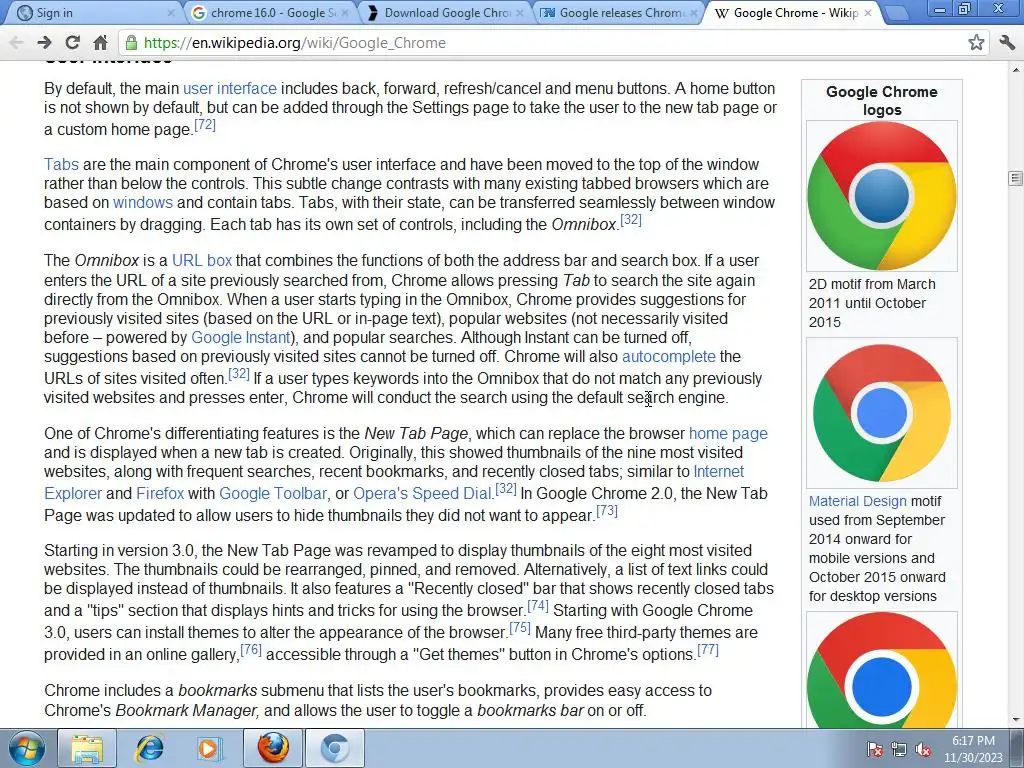1024x768 pixels.
Task: Switch to Google releases Chrome tab
Action: (619, 13)
